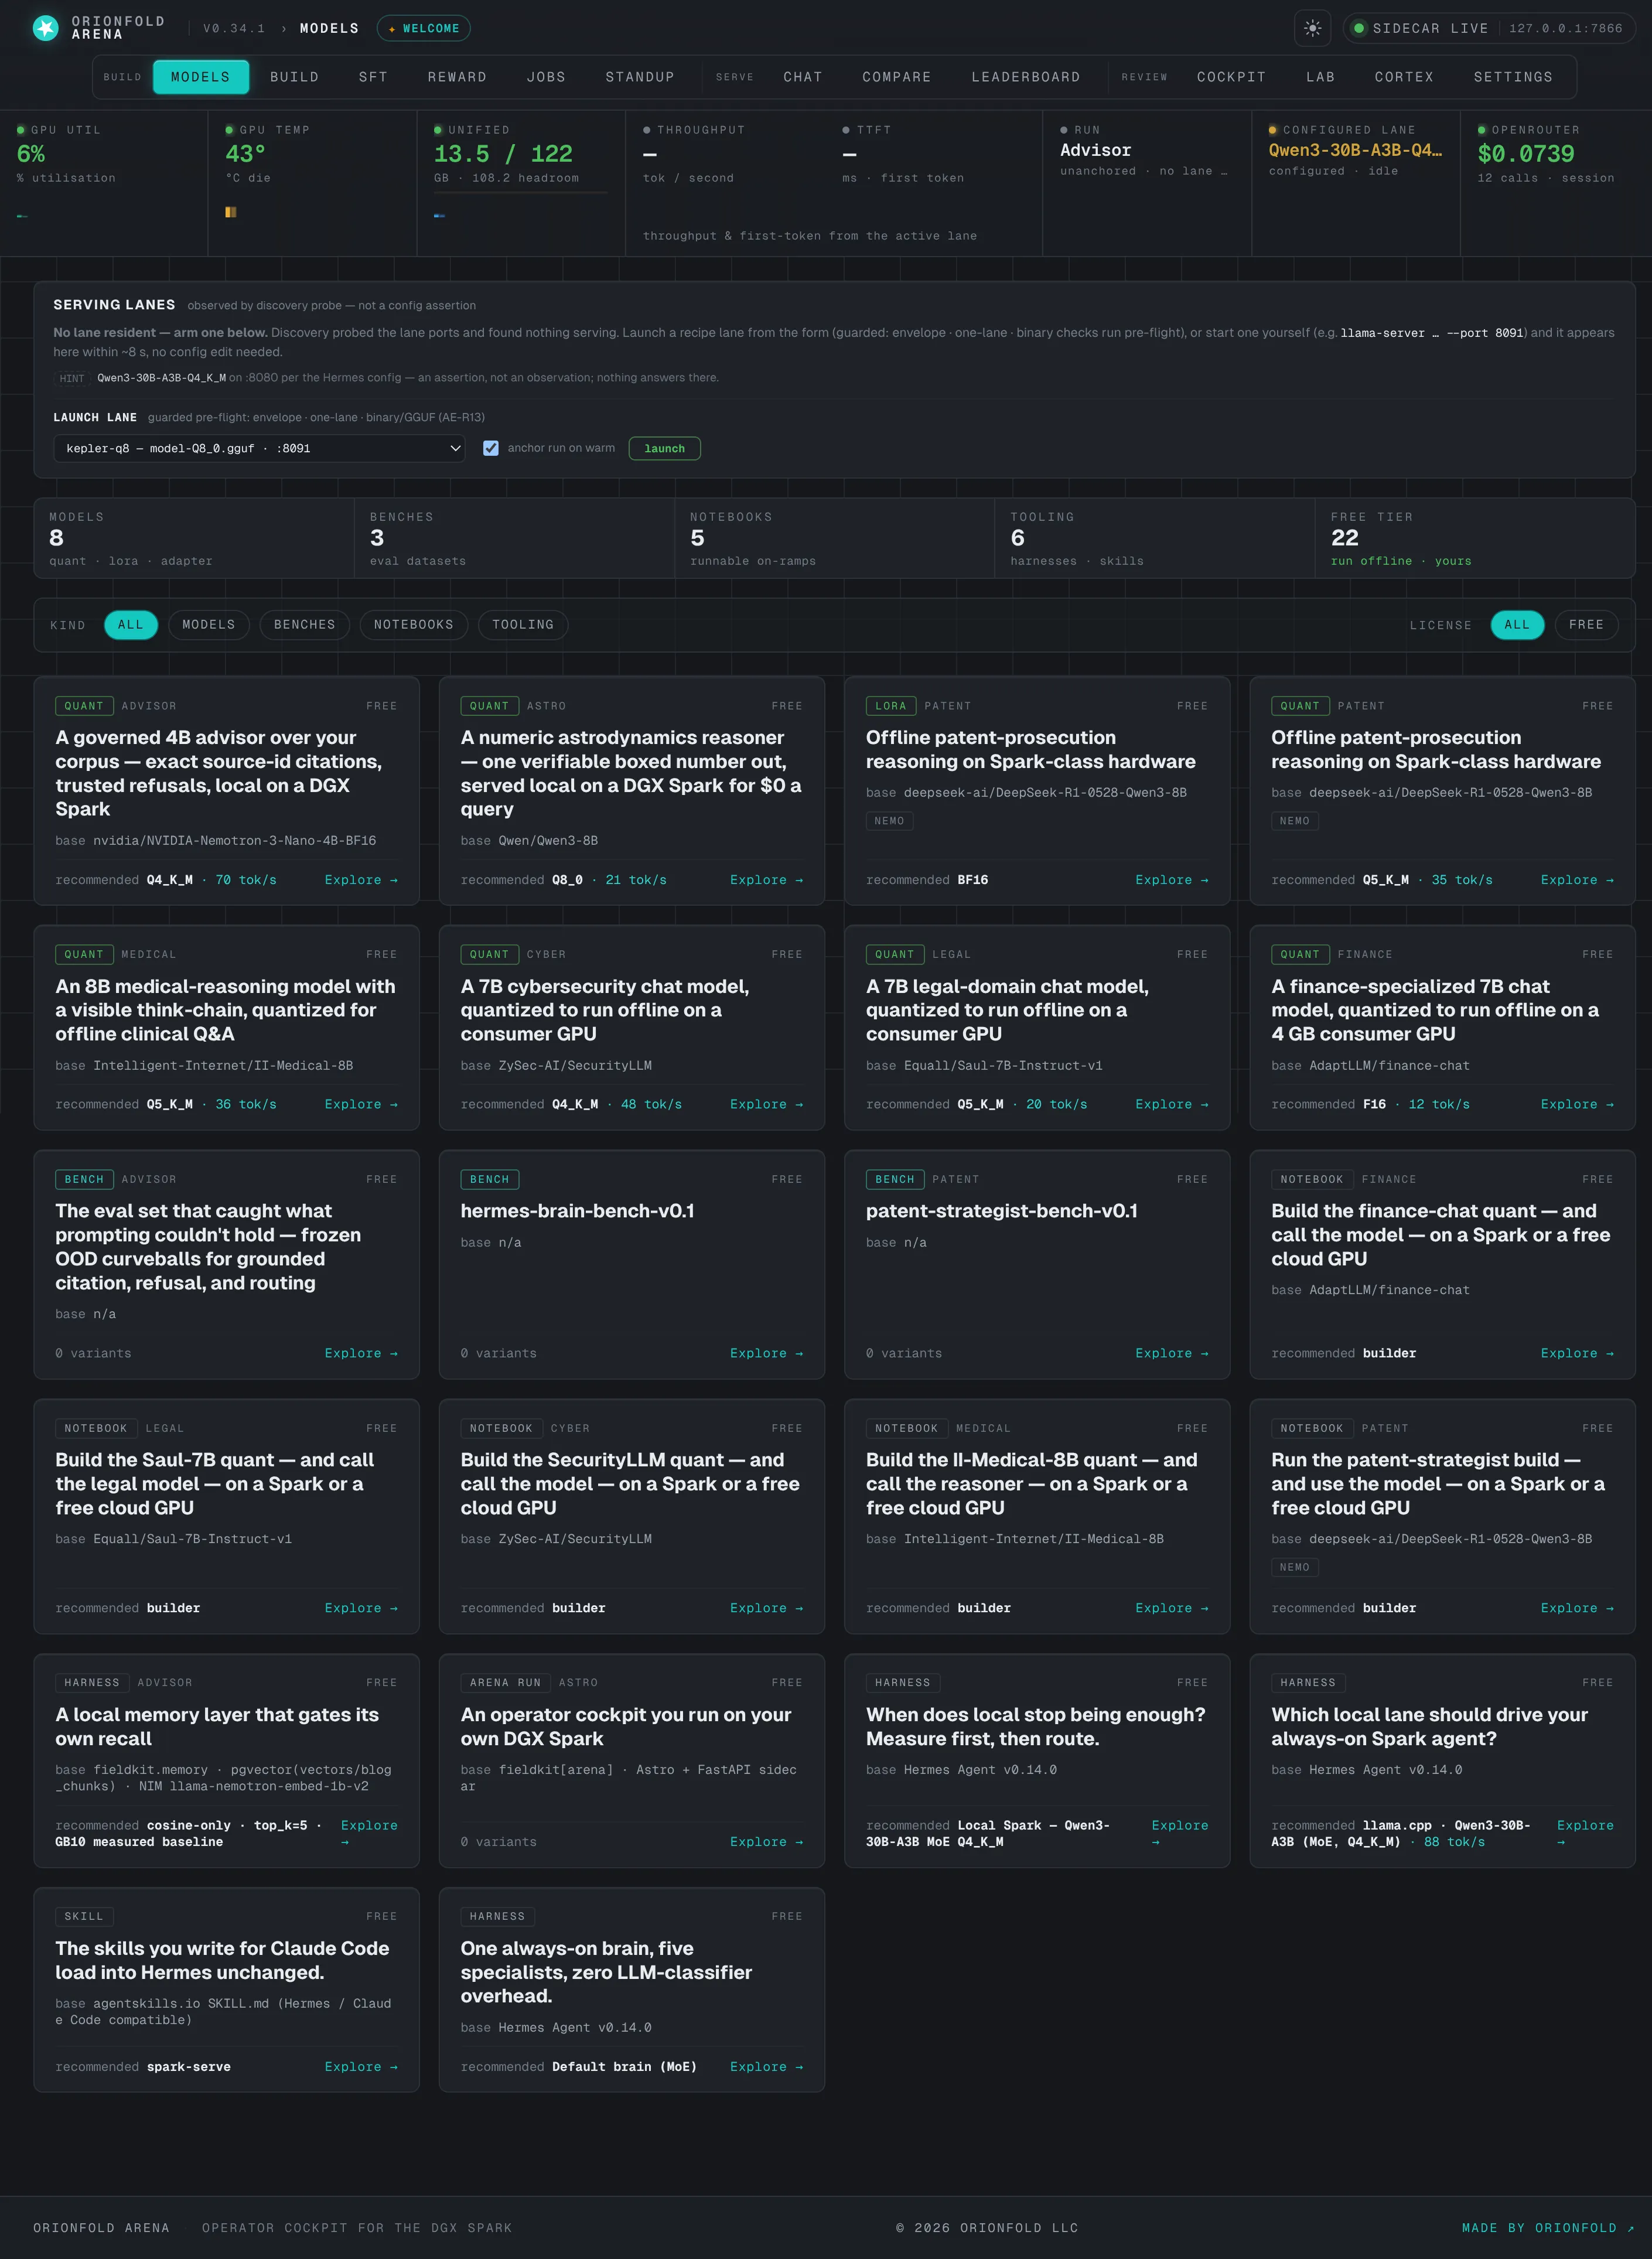This screenshot has height=2259, width=1652.
Task: Open the kepler-q8 launch lane dropdown
Action: pyautogui.click(x=259, y=448)
